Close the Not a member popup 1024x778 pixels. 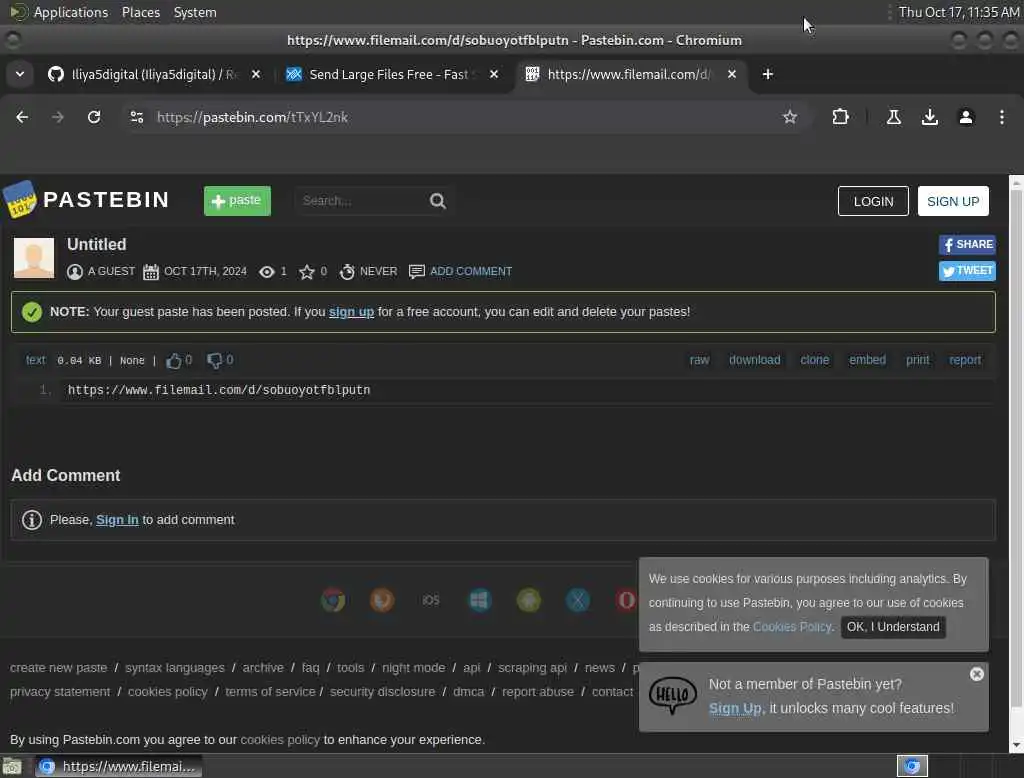[976, 674]
